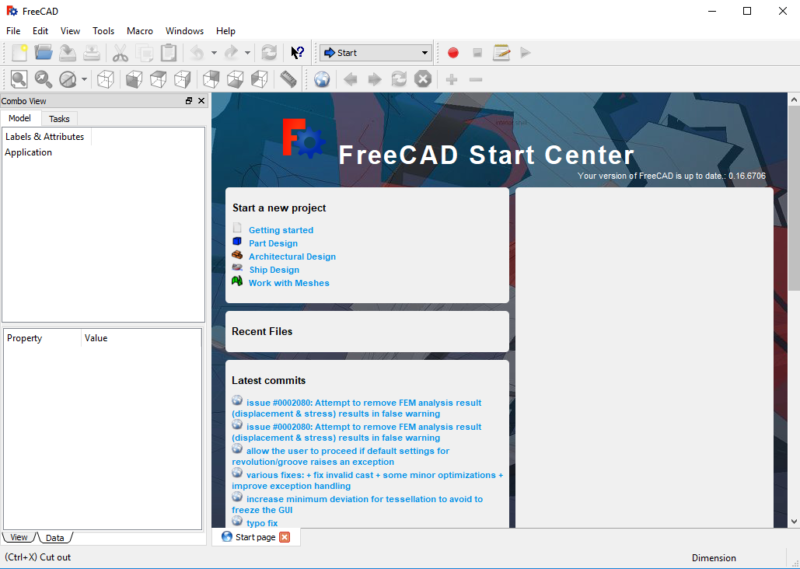This screenshot has height=569, width=800.
Task: Open the Undo history dropdown arrow
Action: click(214, 53)
